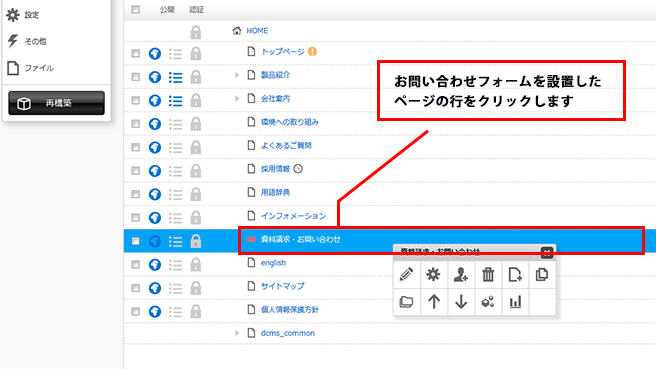Toggle publish globe icon for トップページ
The width and height of the screenshot is (656, 369).
click(x=155, y=54)
